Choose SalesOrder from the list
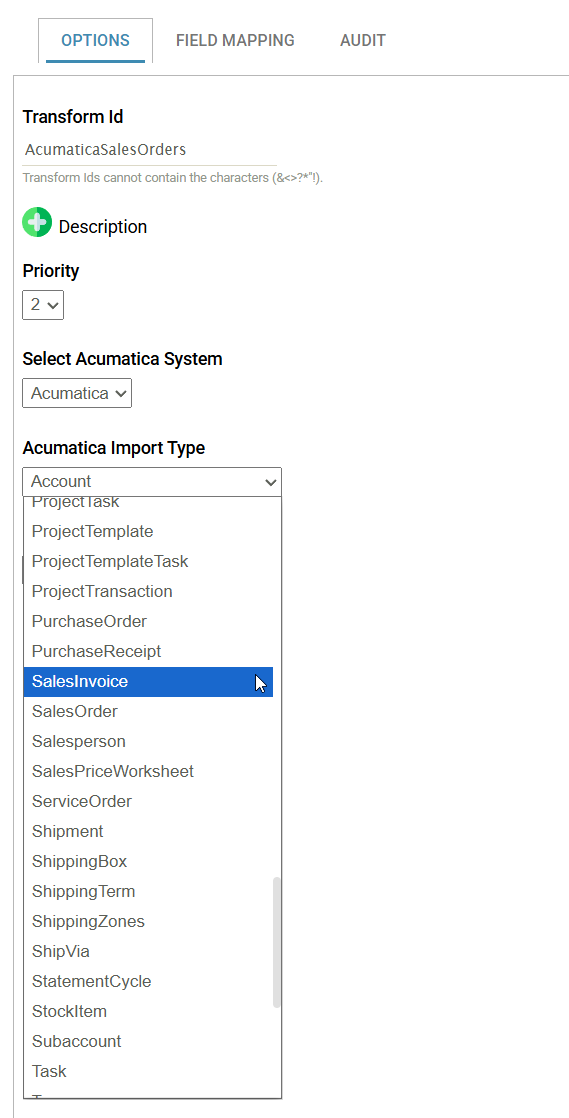Viewport: 569px width, 1118px height. pos(148,712)
